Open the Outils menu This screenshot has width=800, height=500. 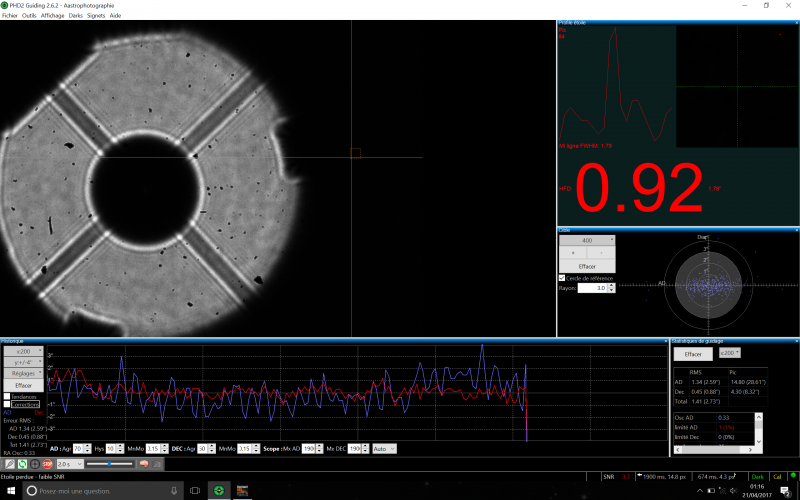click(x=29, y=15)
